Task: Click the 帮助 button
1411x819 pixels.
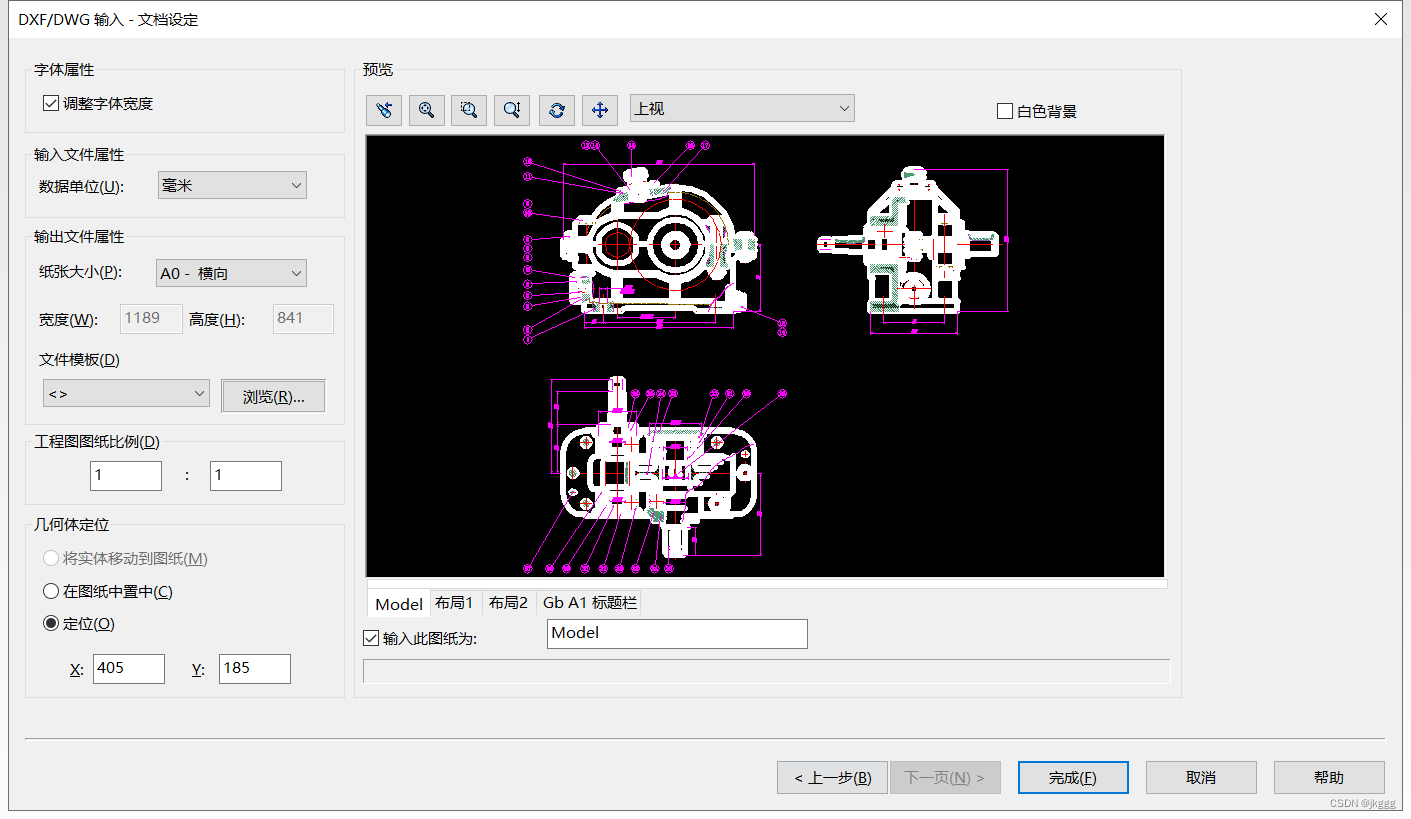Action: tap(1329, 777)
